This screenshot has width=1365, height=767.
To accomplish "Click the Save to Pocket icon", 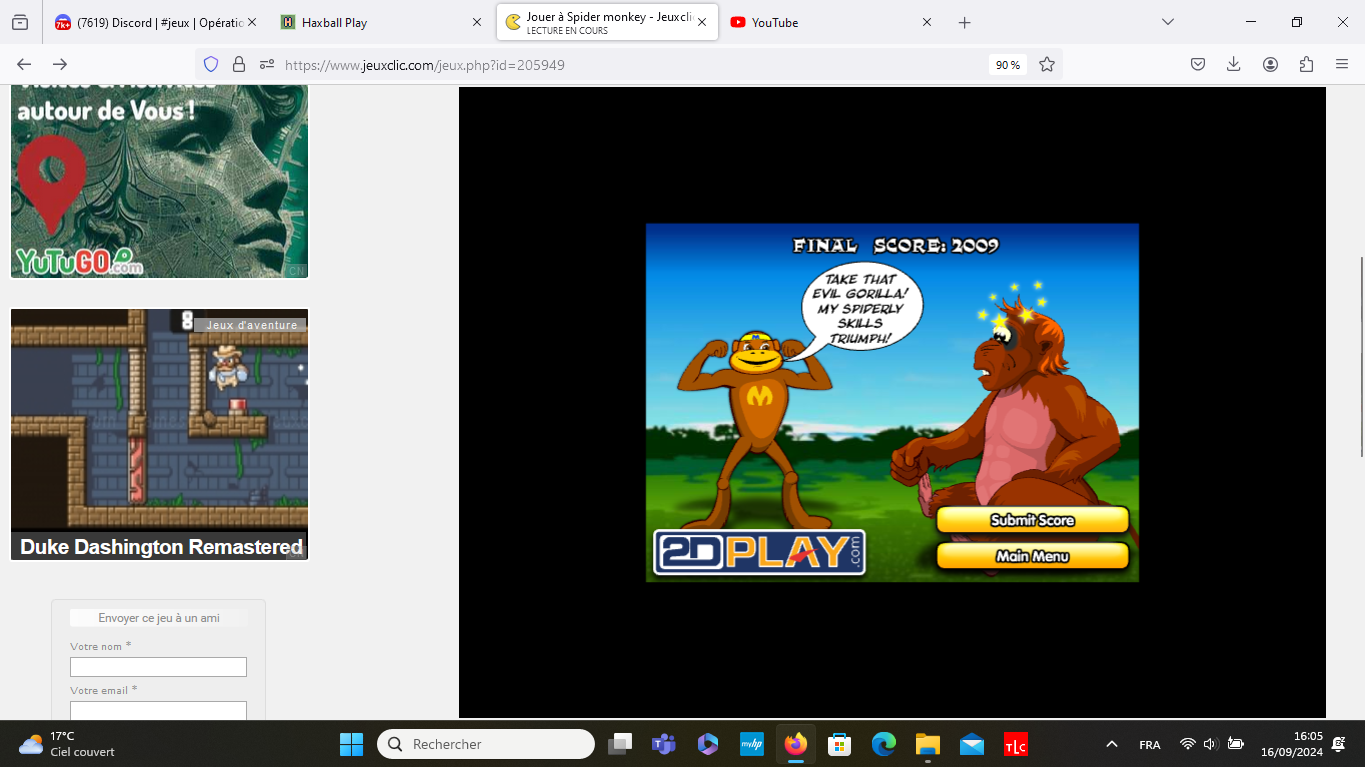I will 1198,64.
